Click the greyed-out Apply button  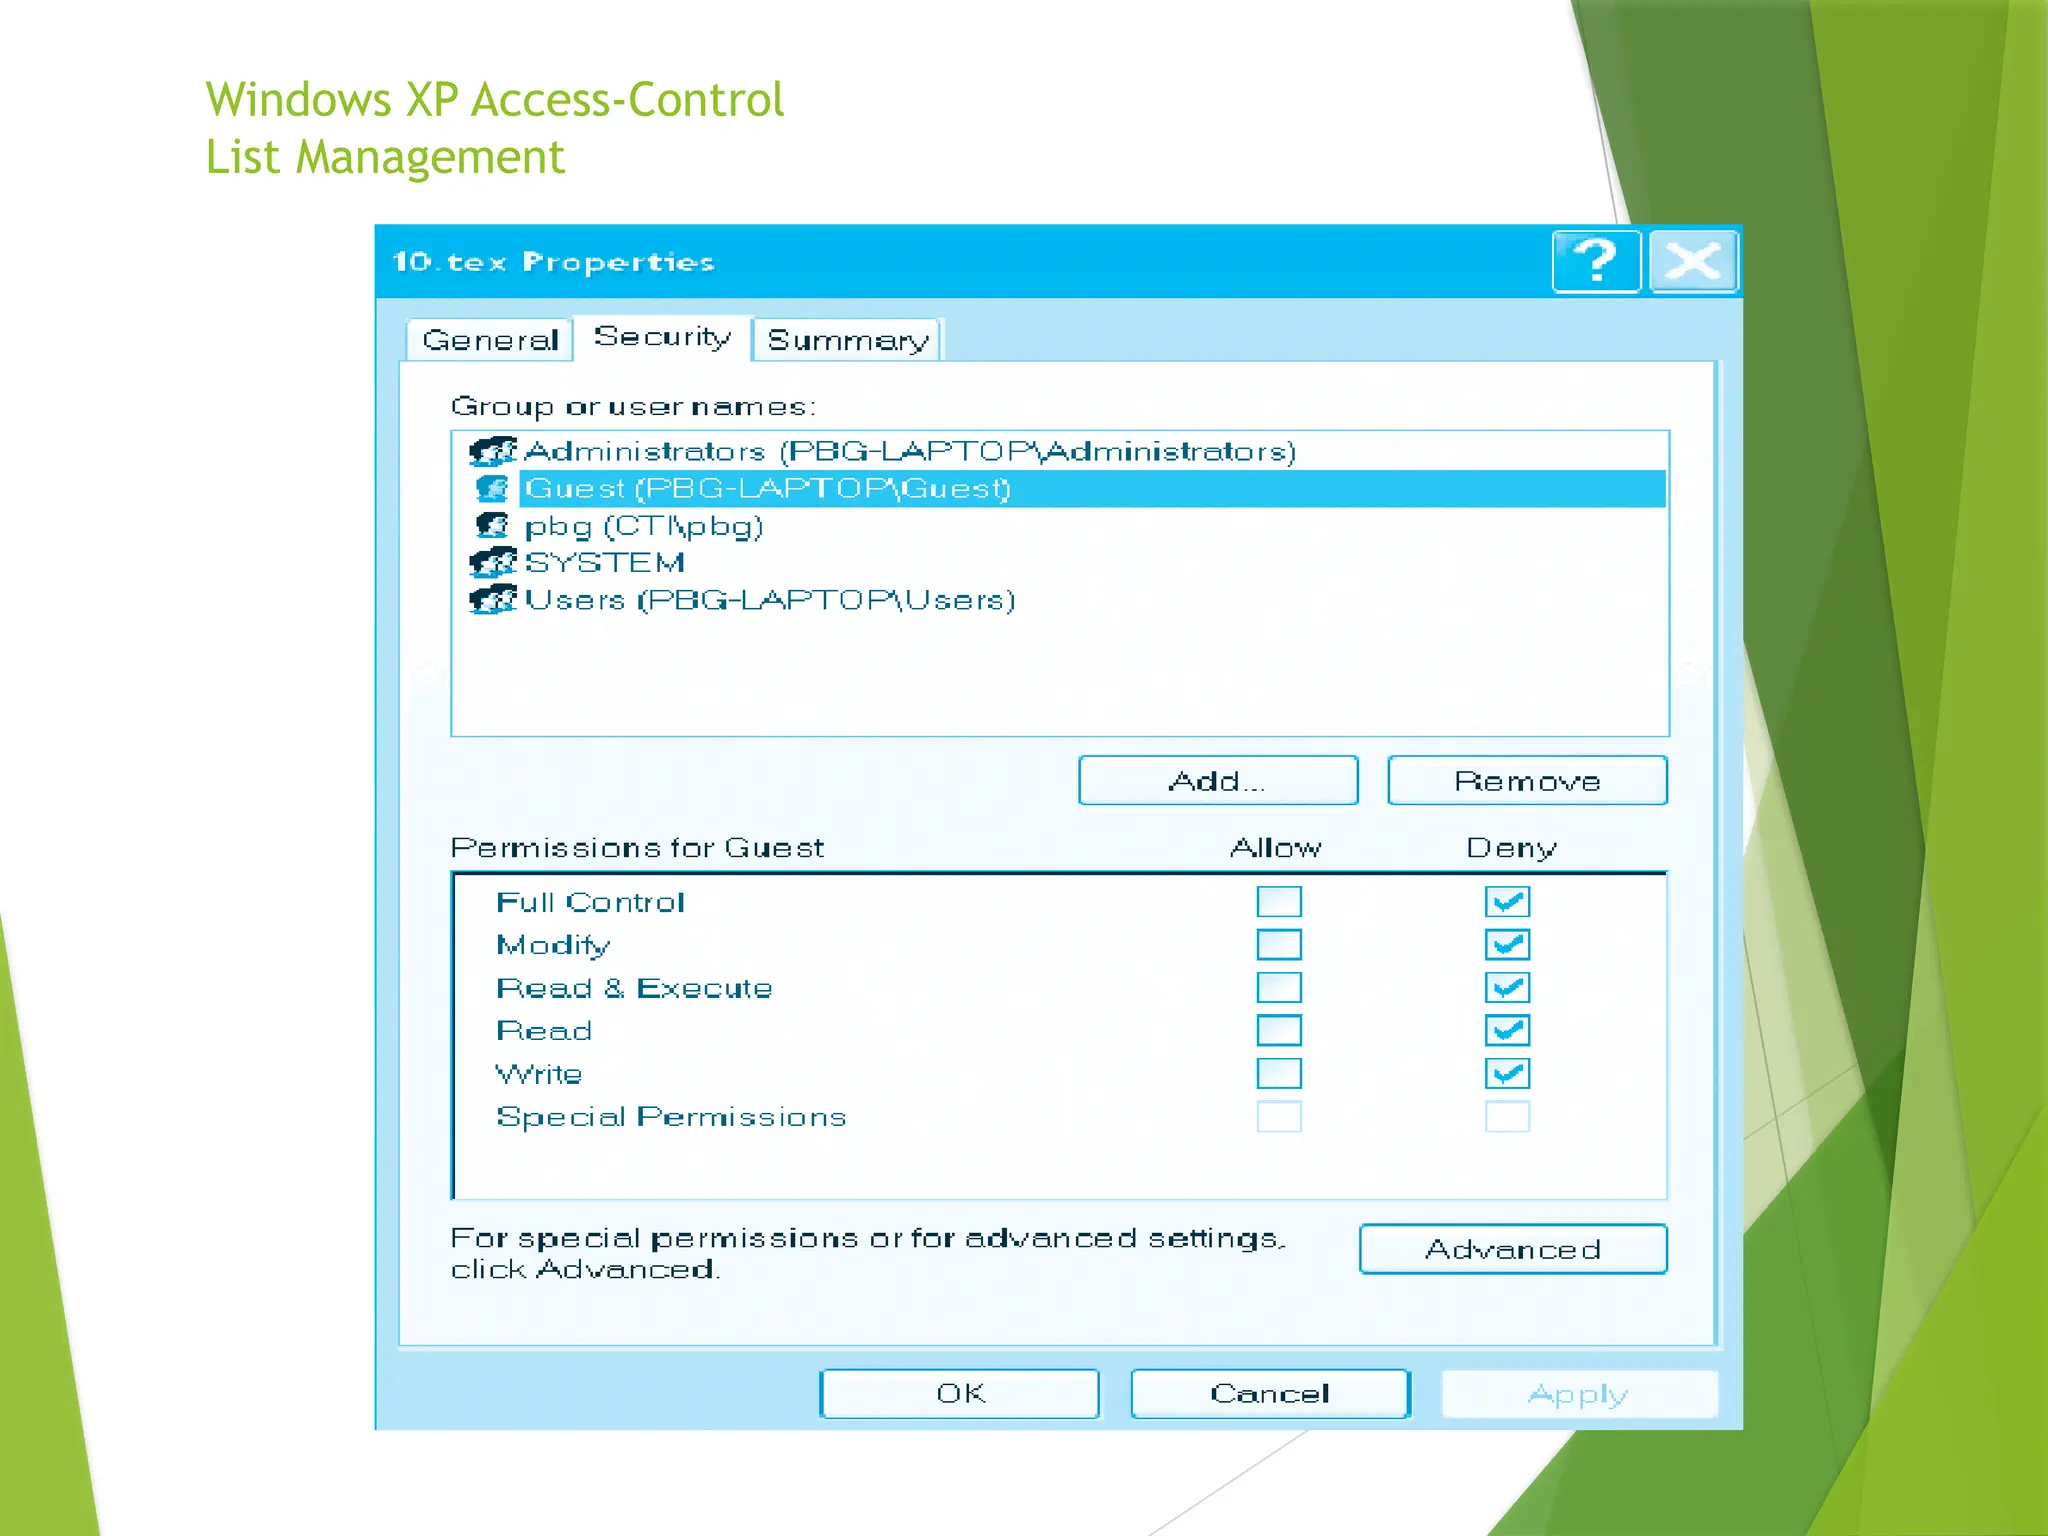[1579, 1394]
